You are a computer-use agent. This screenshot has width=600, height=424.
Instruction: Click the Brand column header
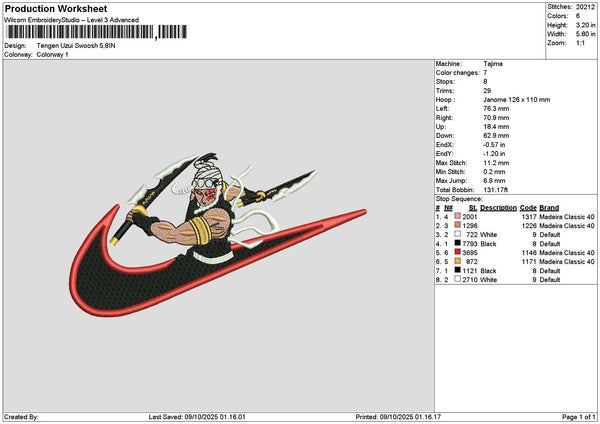pos(549,208)
